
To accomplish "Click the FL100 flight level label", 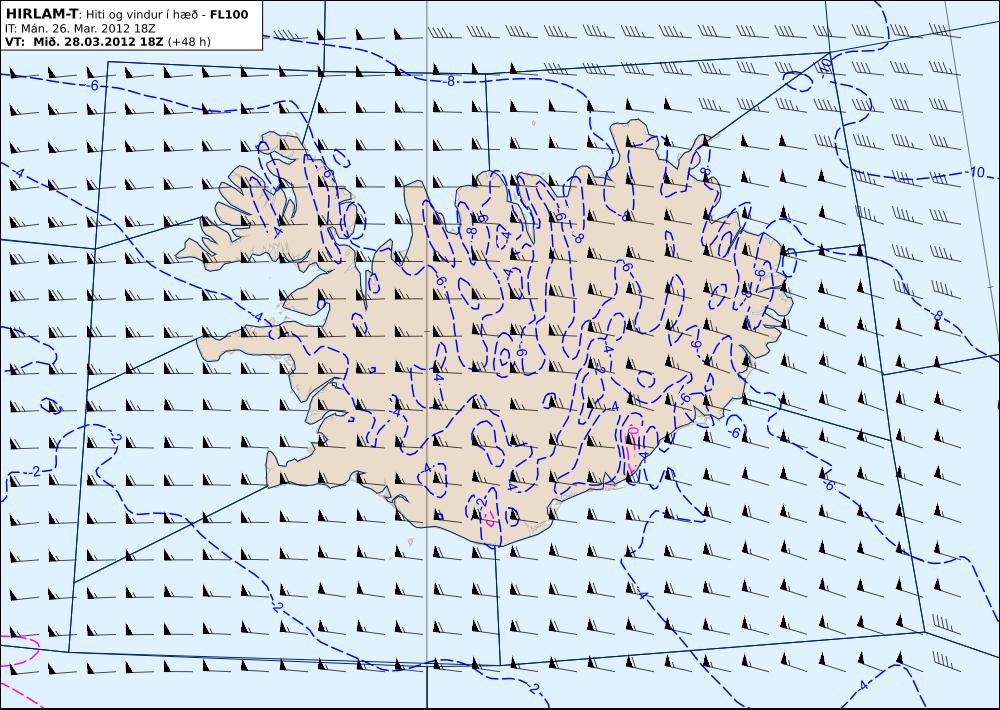I will [229, 15].
